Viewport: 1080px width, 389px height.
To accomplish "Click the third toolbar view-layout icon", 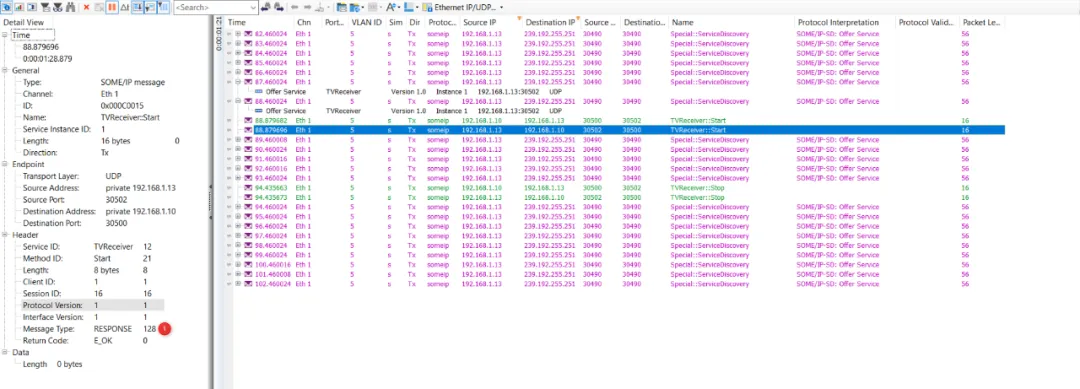I will click(x=31, y=7).
